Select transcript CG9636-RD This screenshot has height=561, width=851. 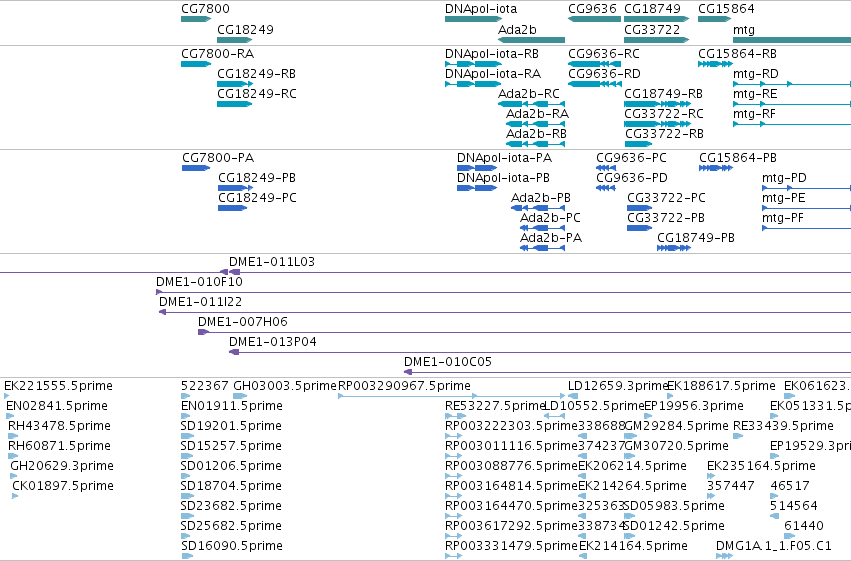(x=594, y=84)
